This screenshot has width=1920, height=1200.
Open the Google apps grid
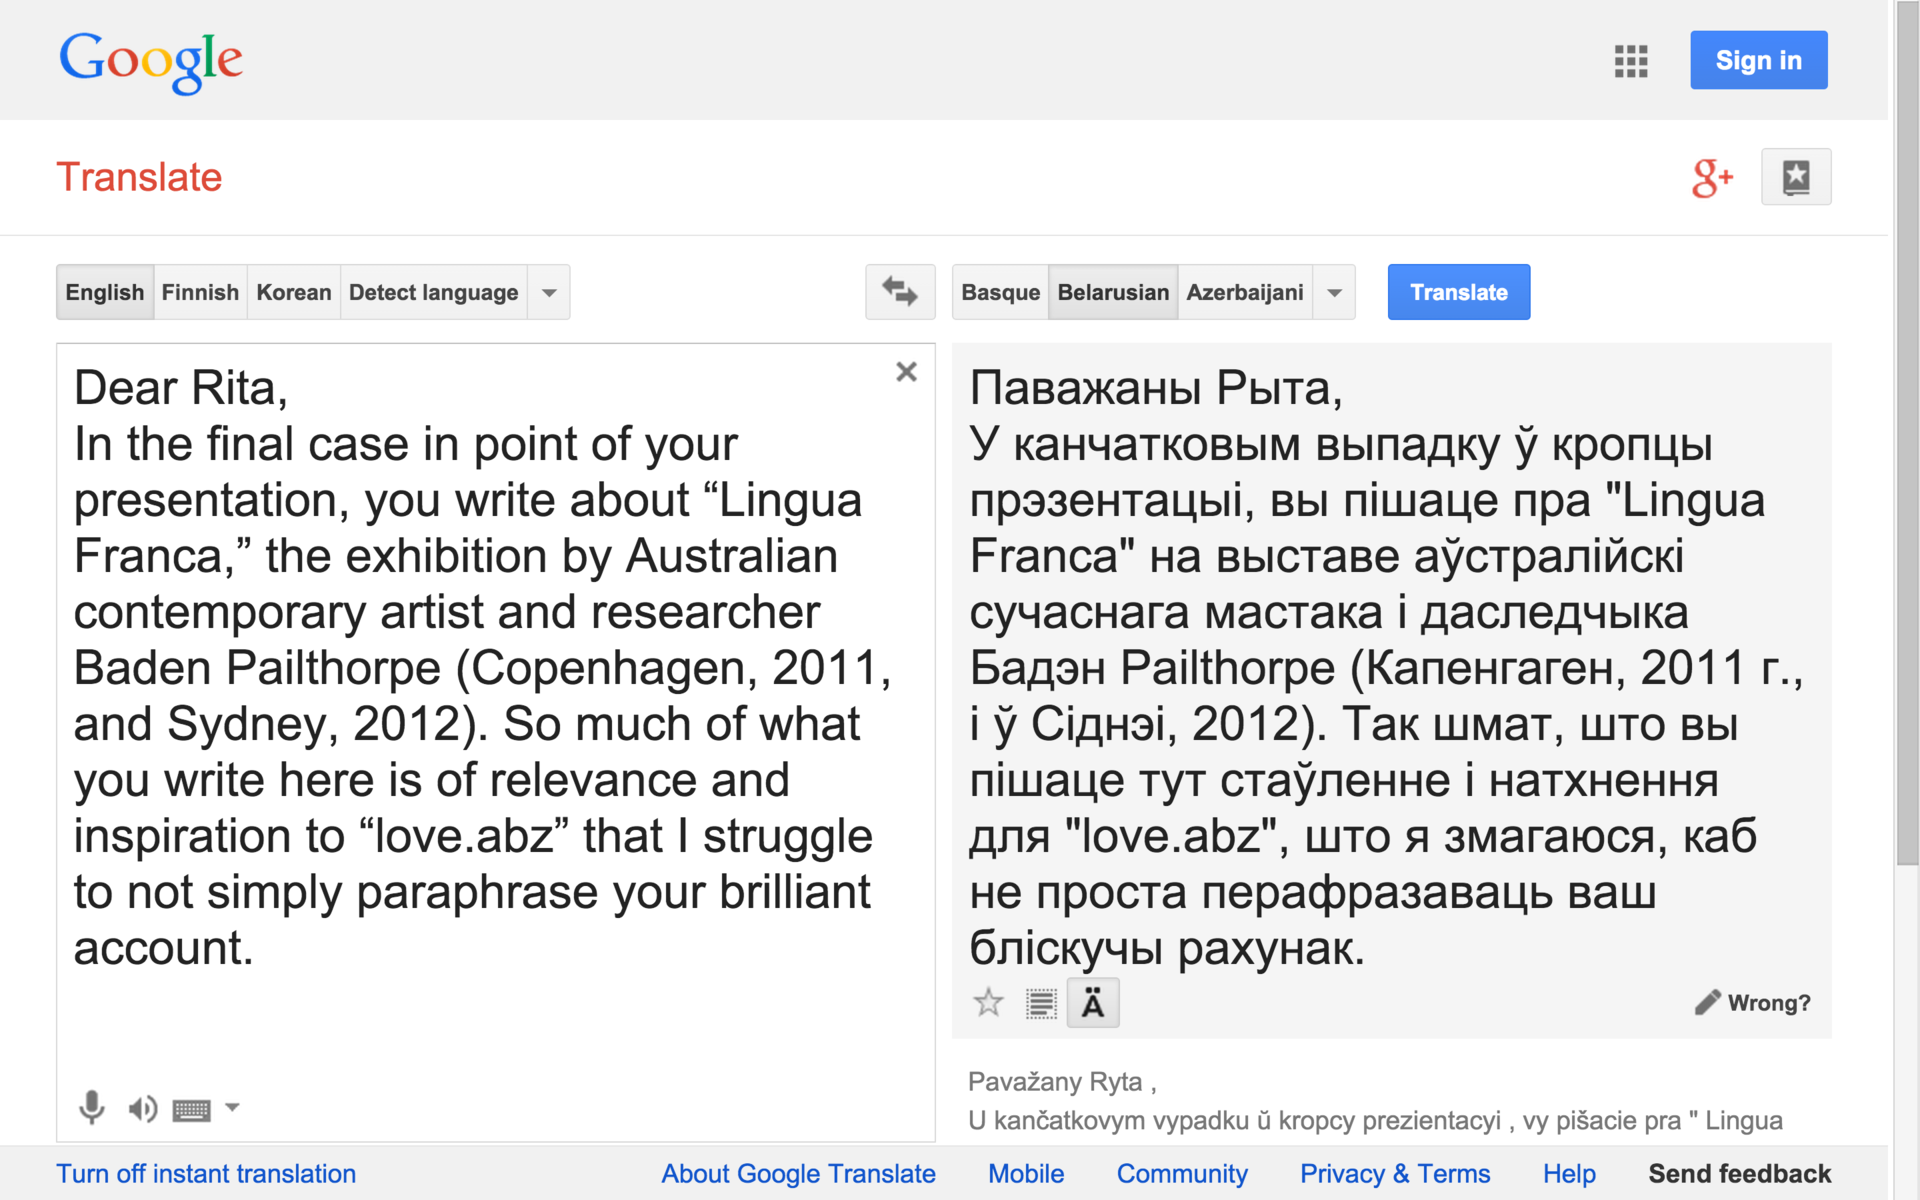[1630, 61]
